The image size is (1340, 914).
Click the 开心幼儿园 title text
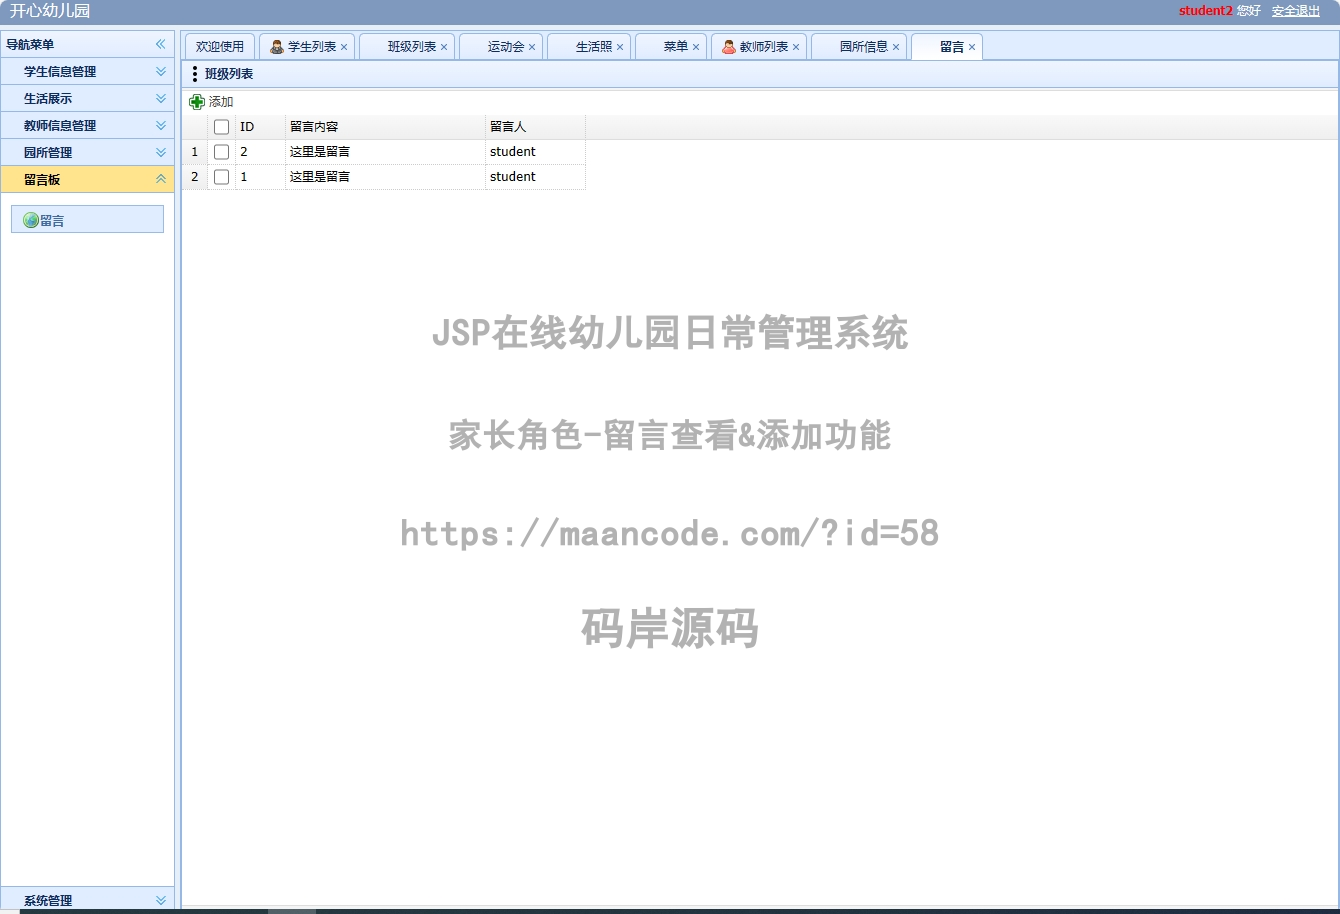pyautogui.click(x=50, y=11)
